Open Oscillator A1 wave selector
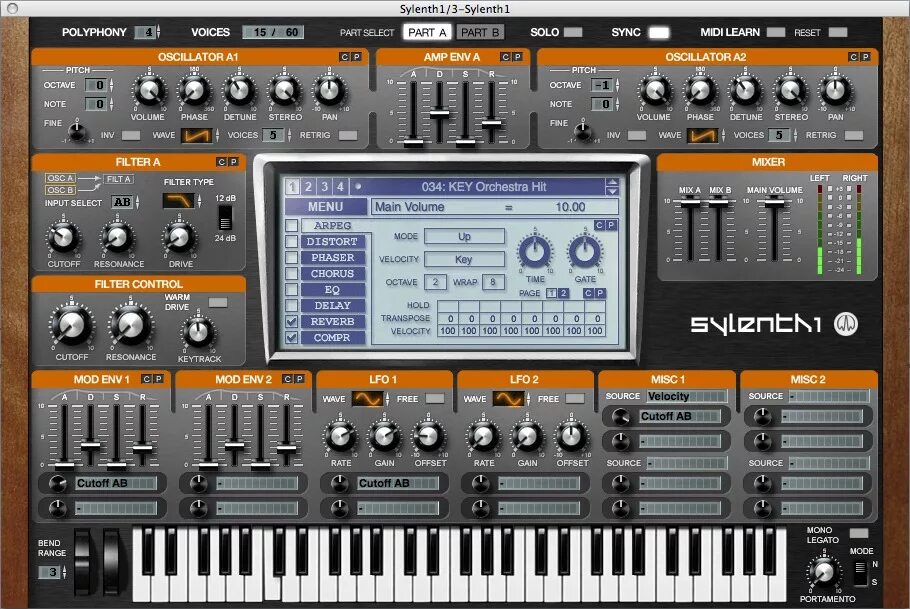 click(x=197, y=135)
